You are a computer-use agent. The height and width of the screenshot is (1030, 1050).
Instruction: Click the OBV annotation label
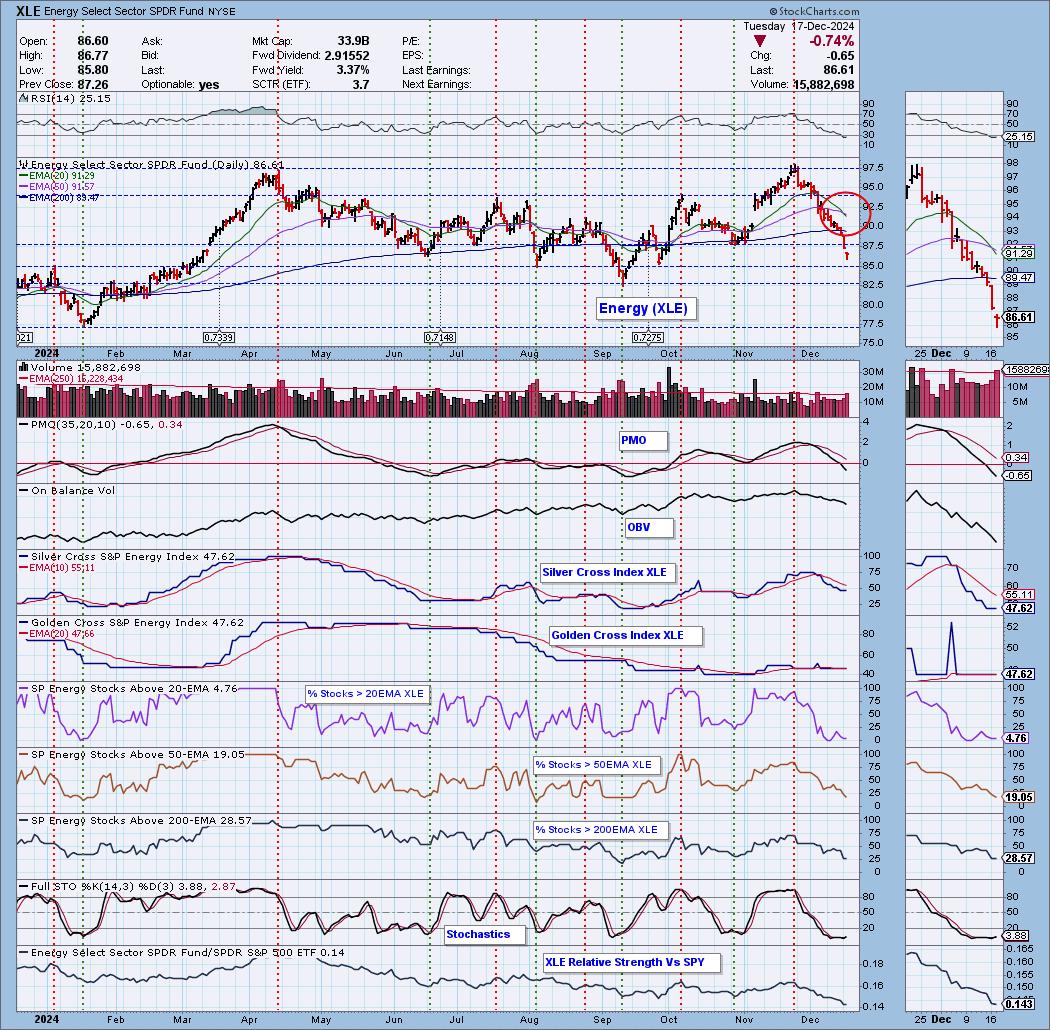649,528
